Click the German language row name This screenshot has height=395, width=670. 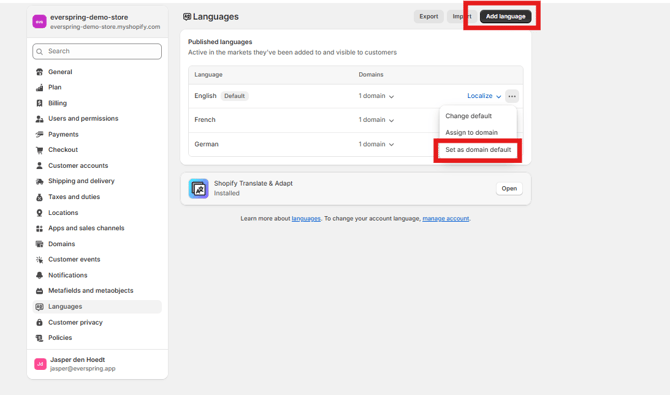[x=206, y=144]
